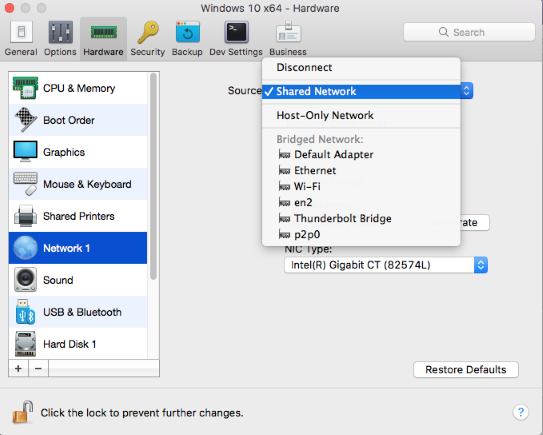Open help with question mark button
Screen dimensions: 543x435
(x=520, y=412)
